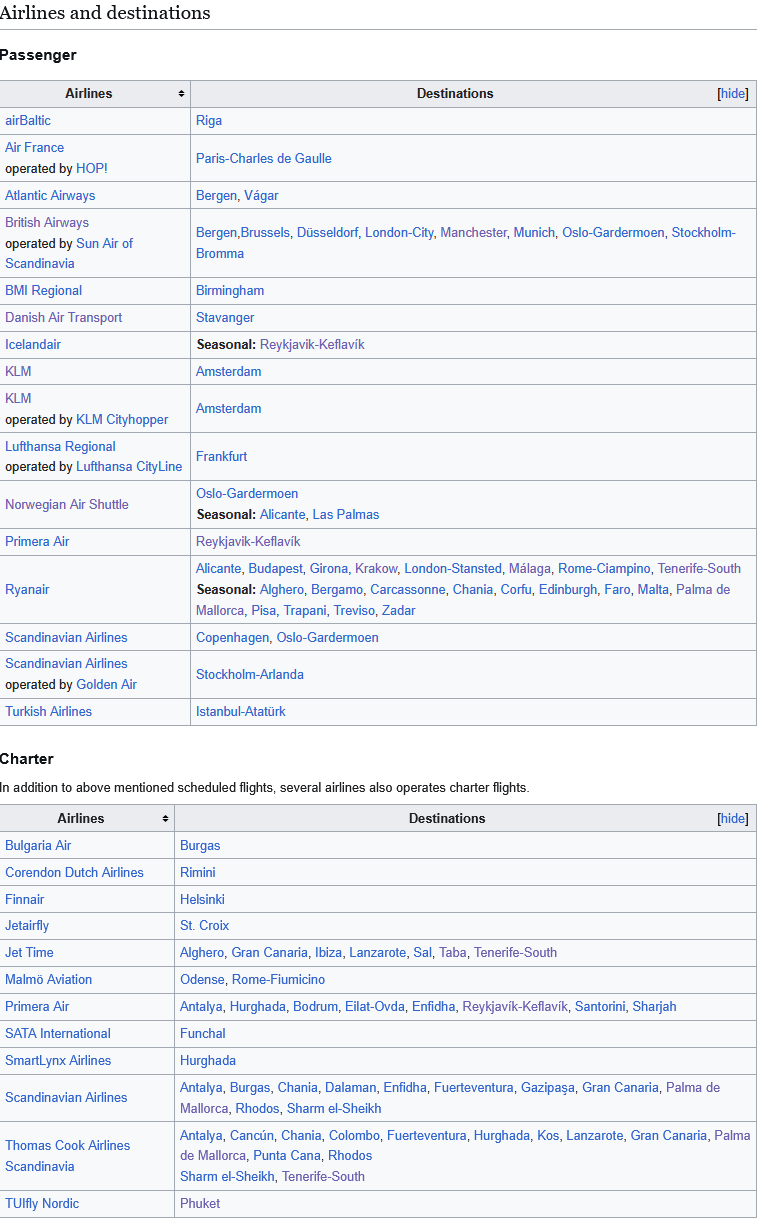
Task: Hide the Charter destinations table
Action: pyautogui.click(x=733, y=819)
